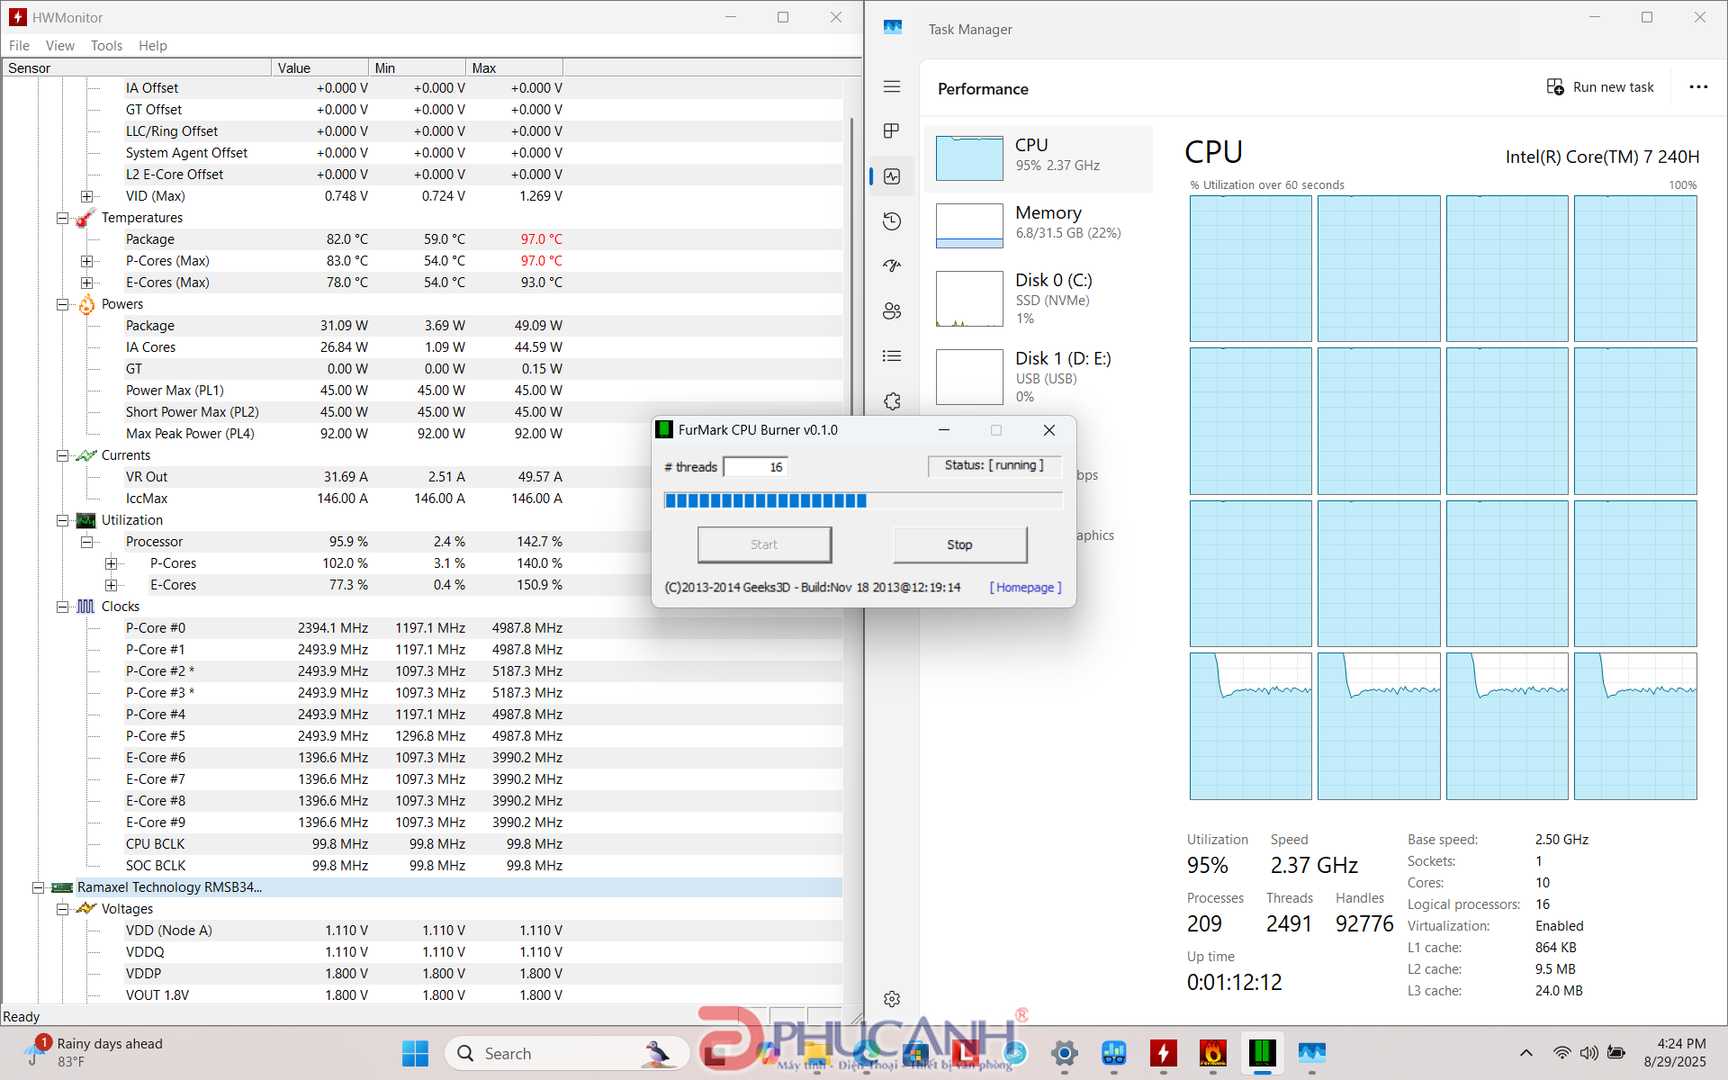
Task: Open HWMonitor lightning bolt taskbar icon
Action: [1163, 1053]
